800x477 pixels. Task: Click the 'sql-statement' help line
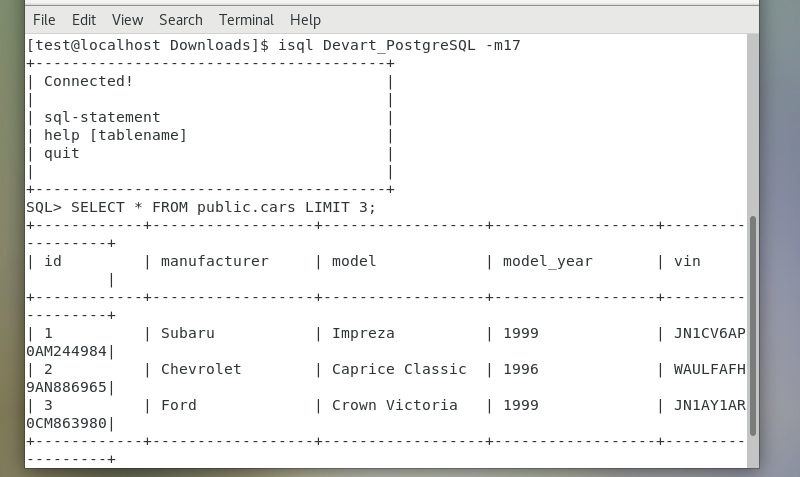click(102, 117)
